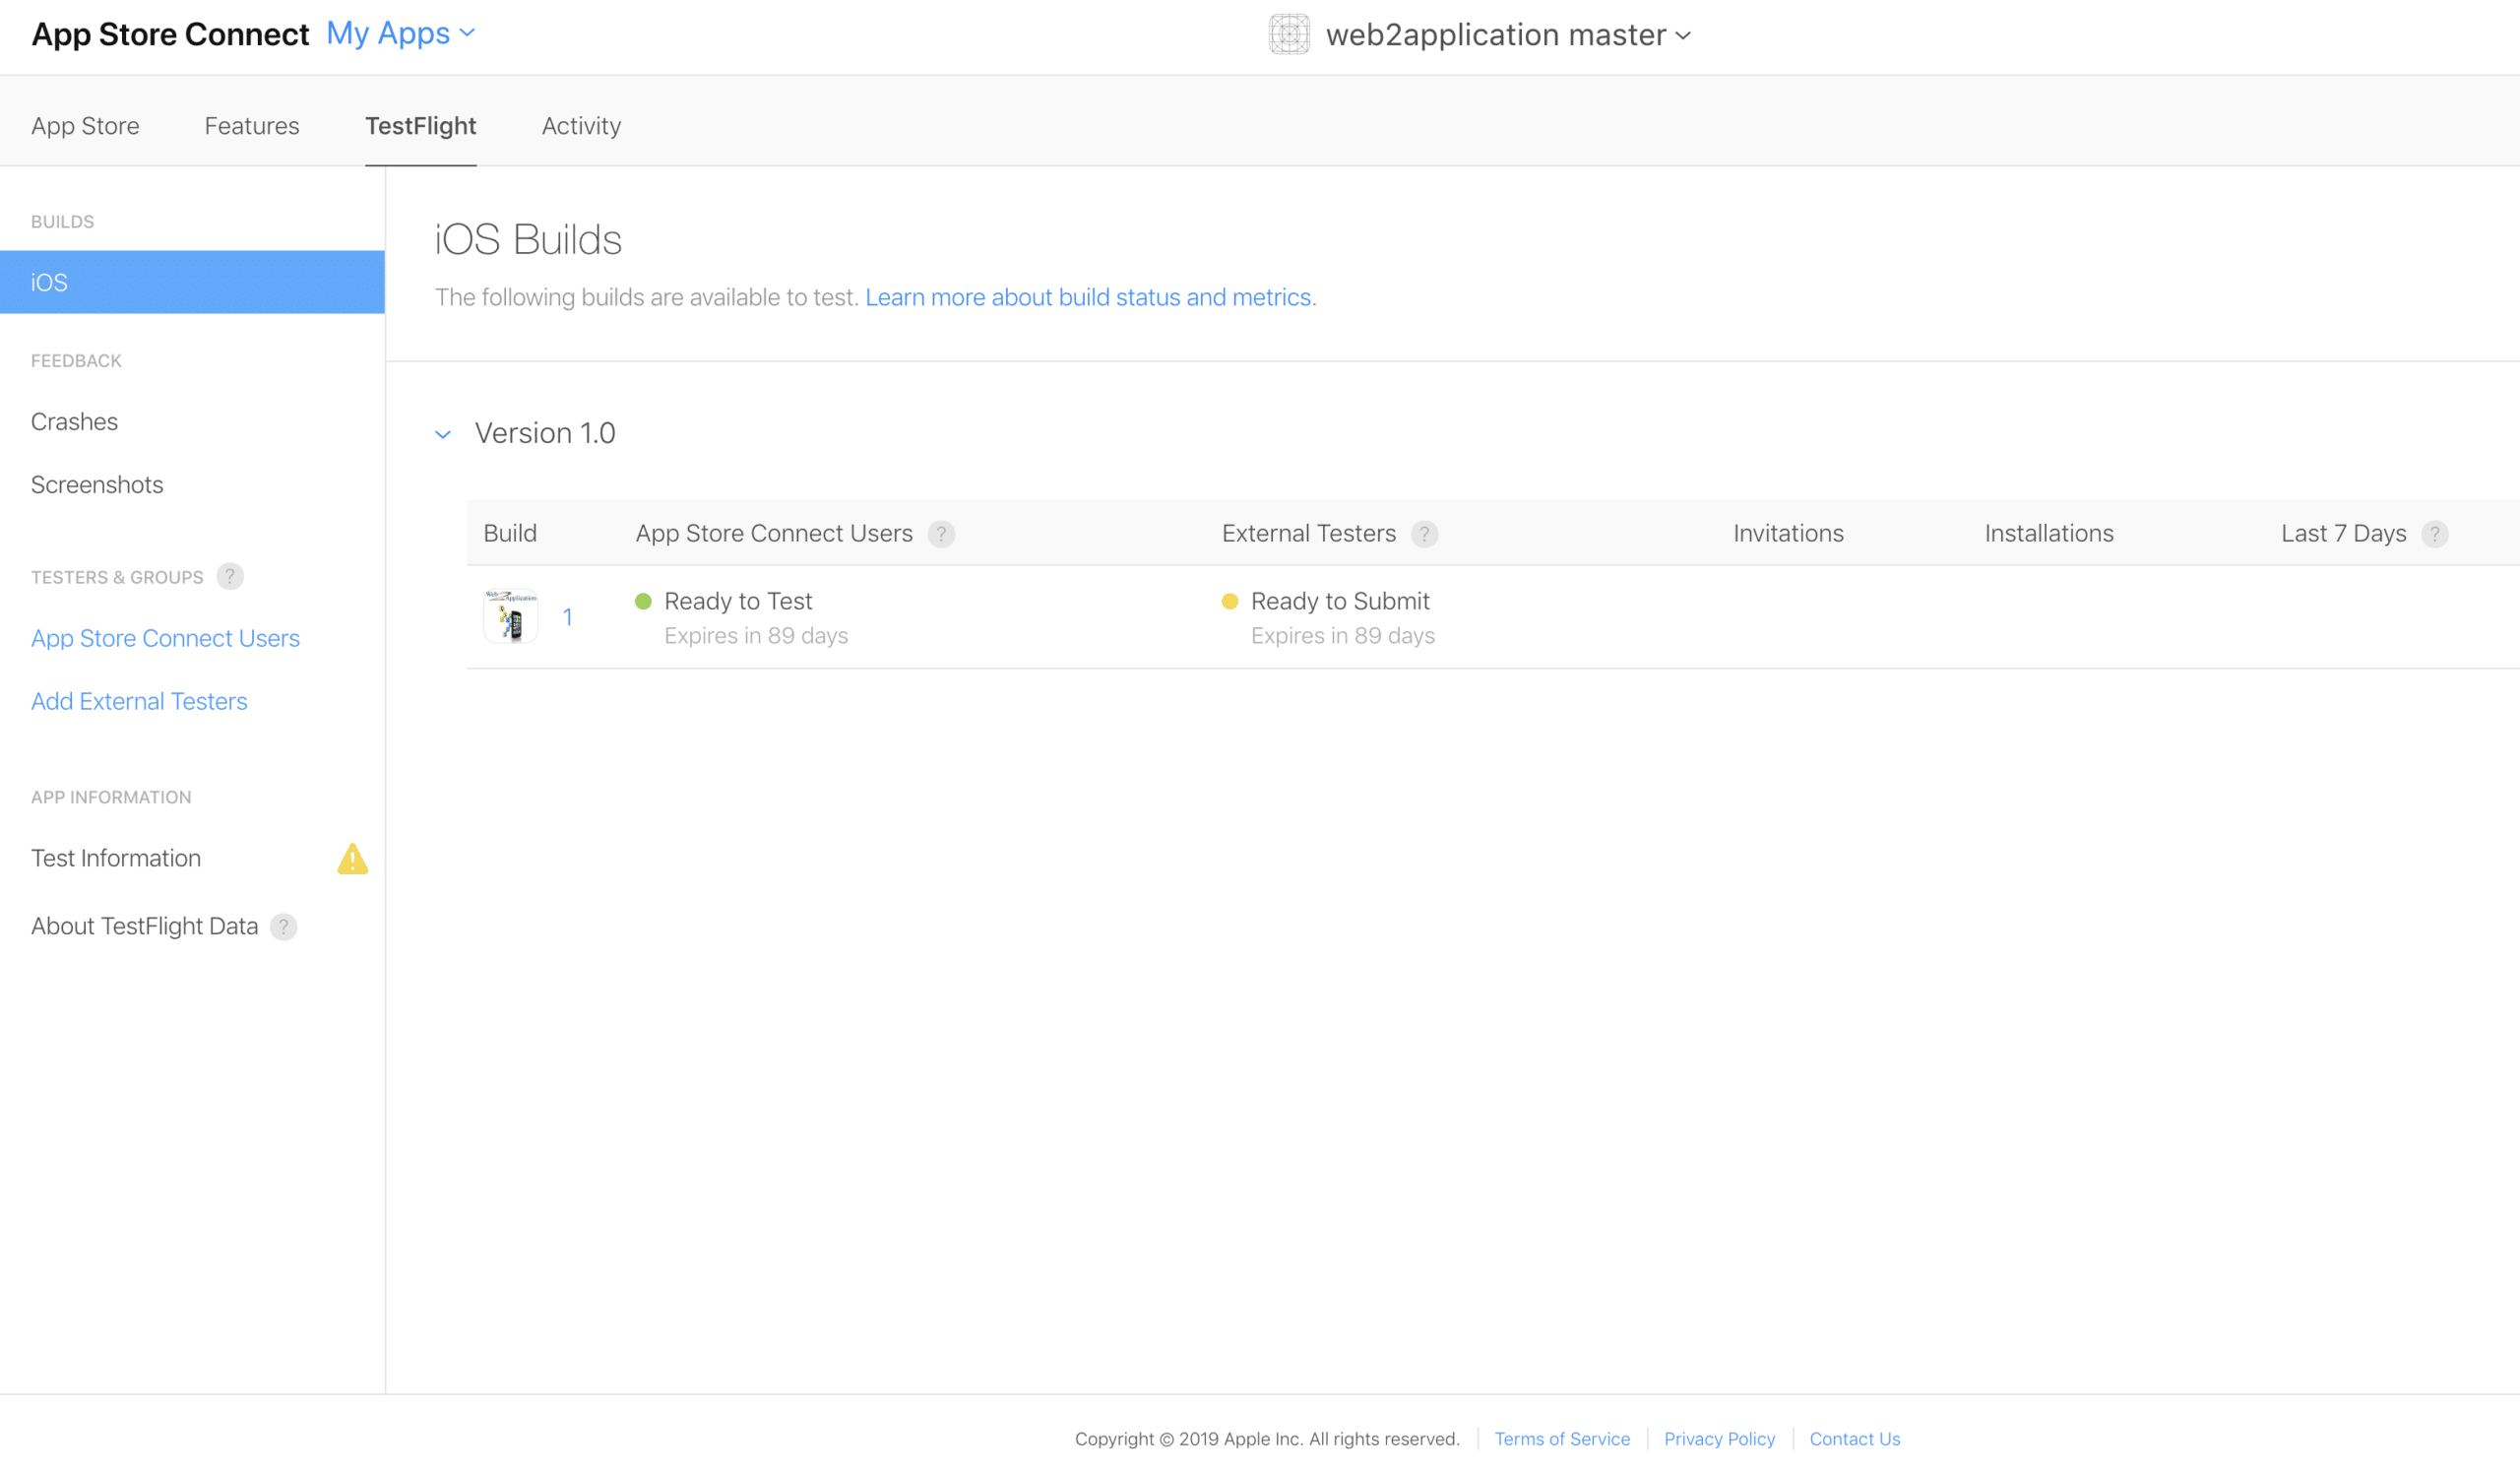Screen dimensions: 2520x1471
Task: Click help icon beside App Store Connect Users column
Action: tap(940, 534)
